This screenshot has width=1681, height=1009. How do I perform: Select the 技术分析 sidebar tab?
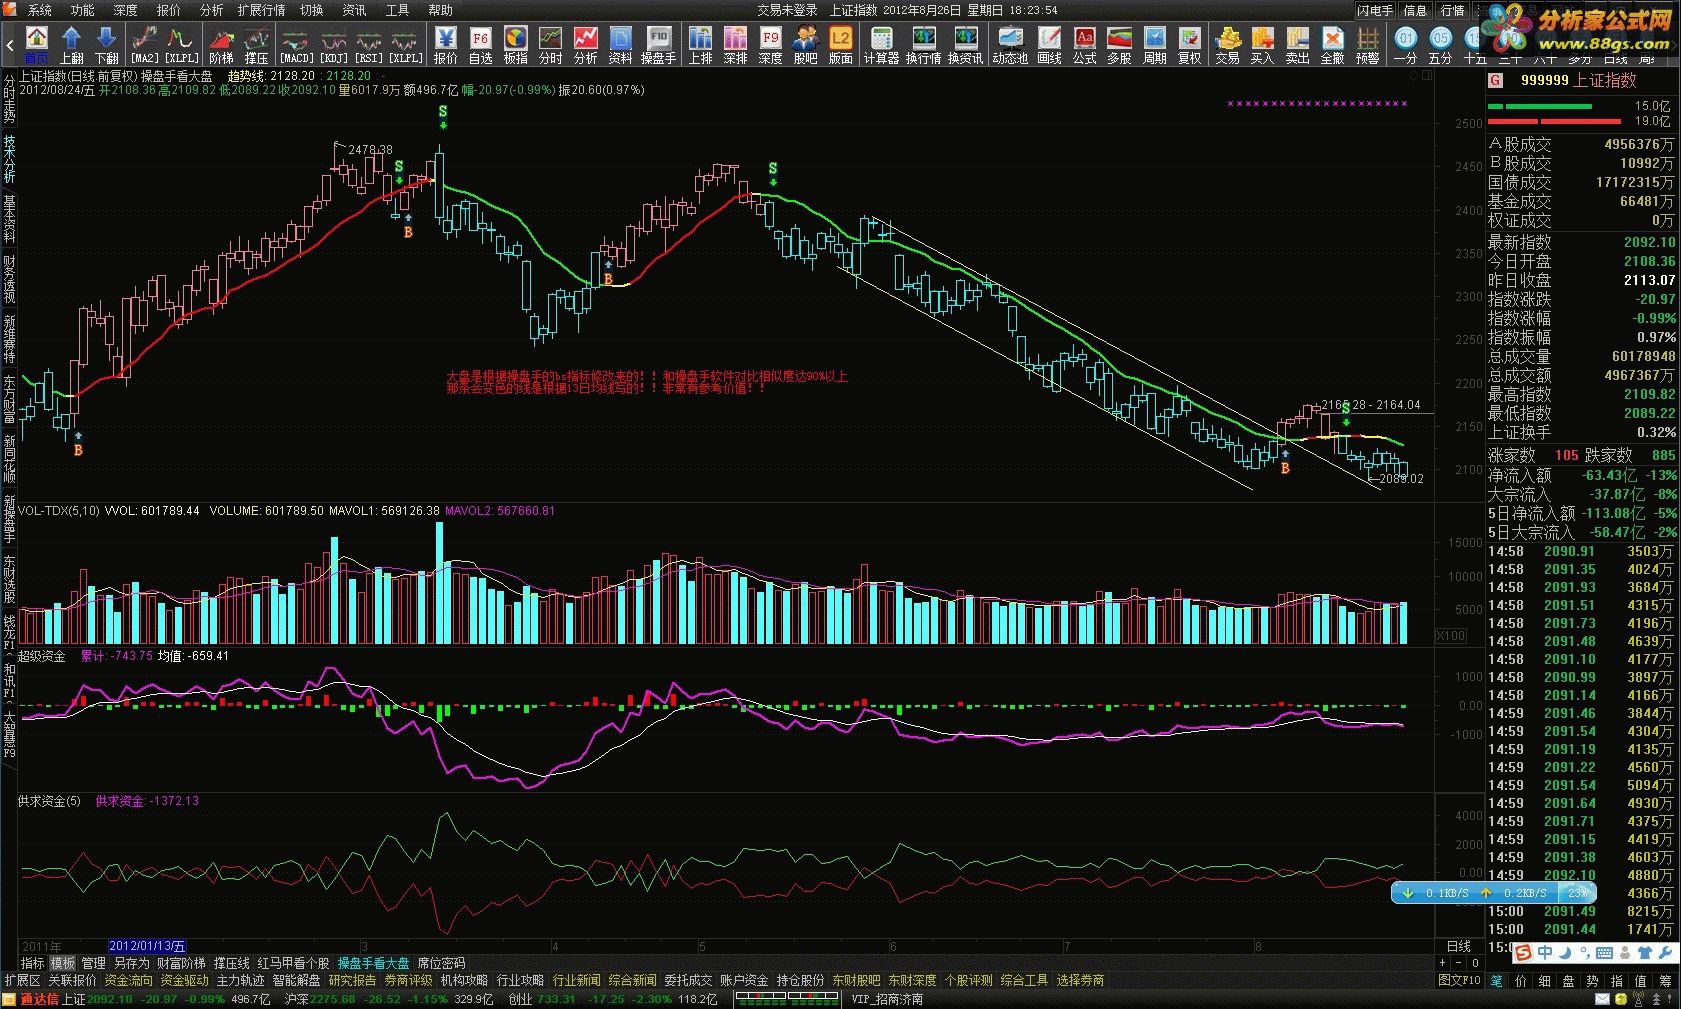click(9, 159)
